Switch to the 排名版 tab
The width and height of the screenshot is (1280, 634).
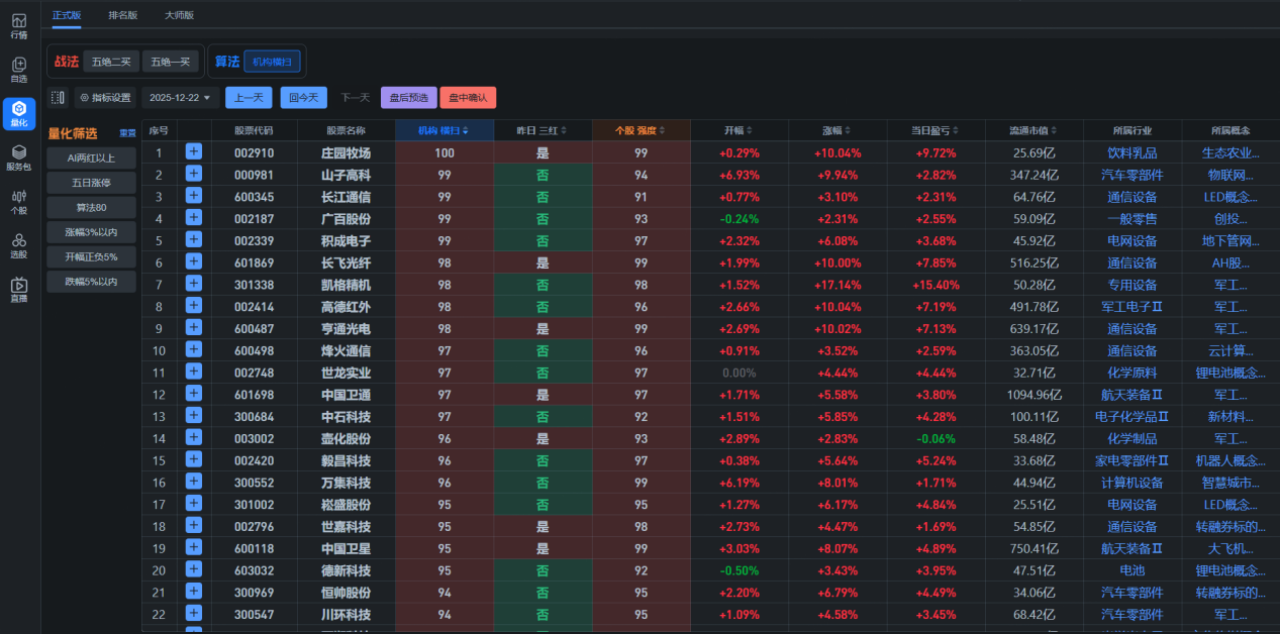click(123, 15)
